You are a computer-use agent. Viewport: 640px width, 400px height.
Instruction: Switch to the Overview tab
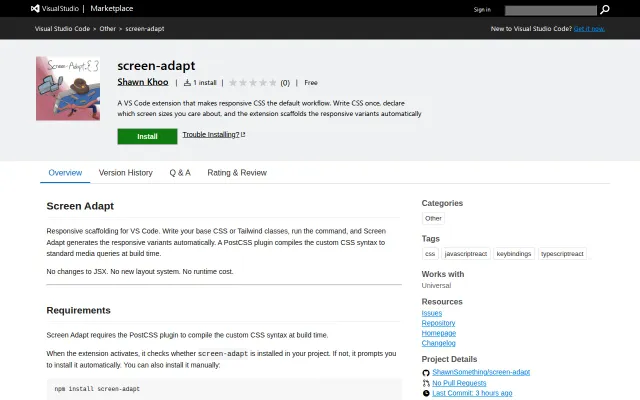(65, 173)
